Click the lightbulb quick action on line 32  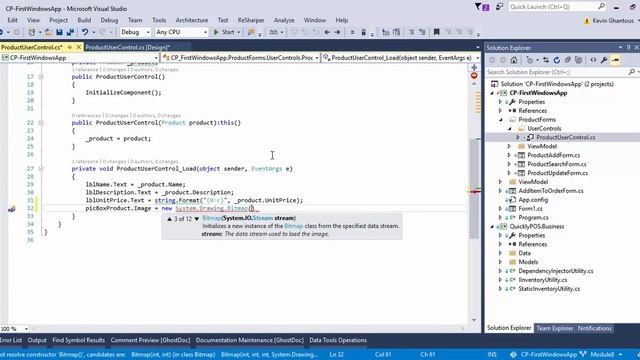pyautogui.click(x=11, y=209)
